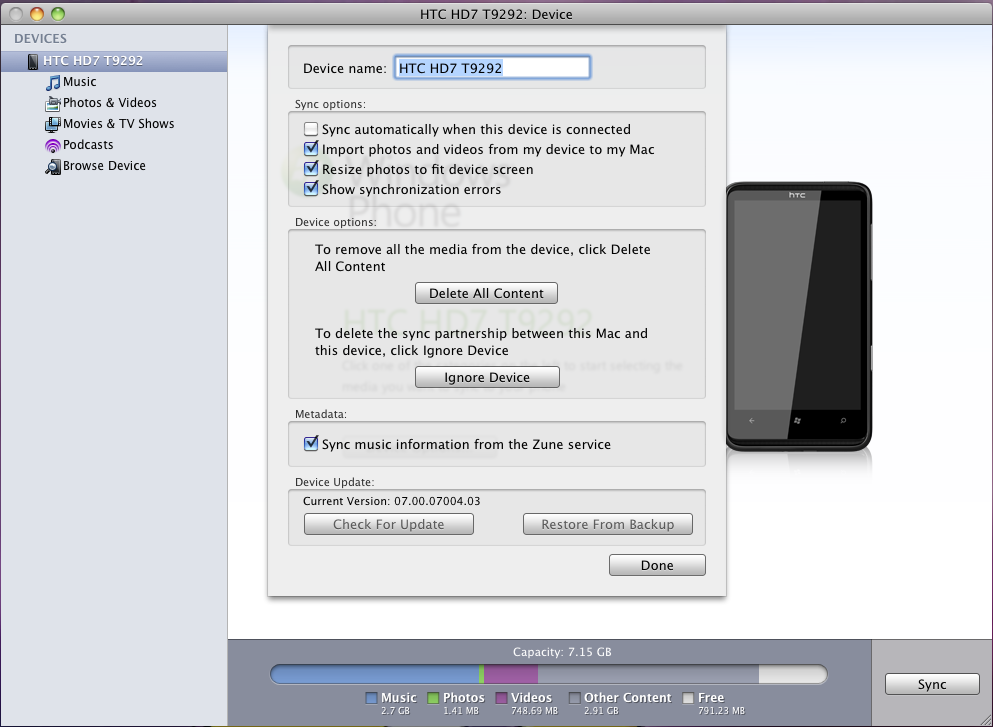Click Restore From Backup button
This screenshot has height=727, width=993.
click(608, 524)
